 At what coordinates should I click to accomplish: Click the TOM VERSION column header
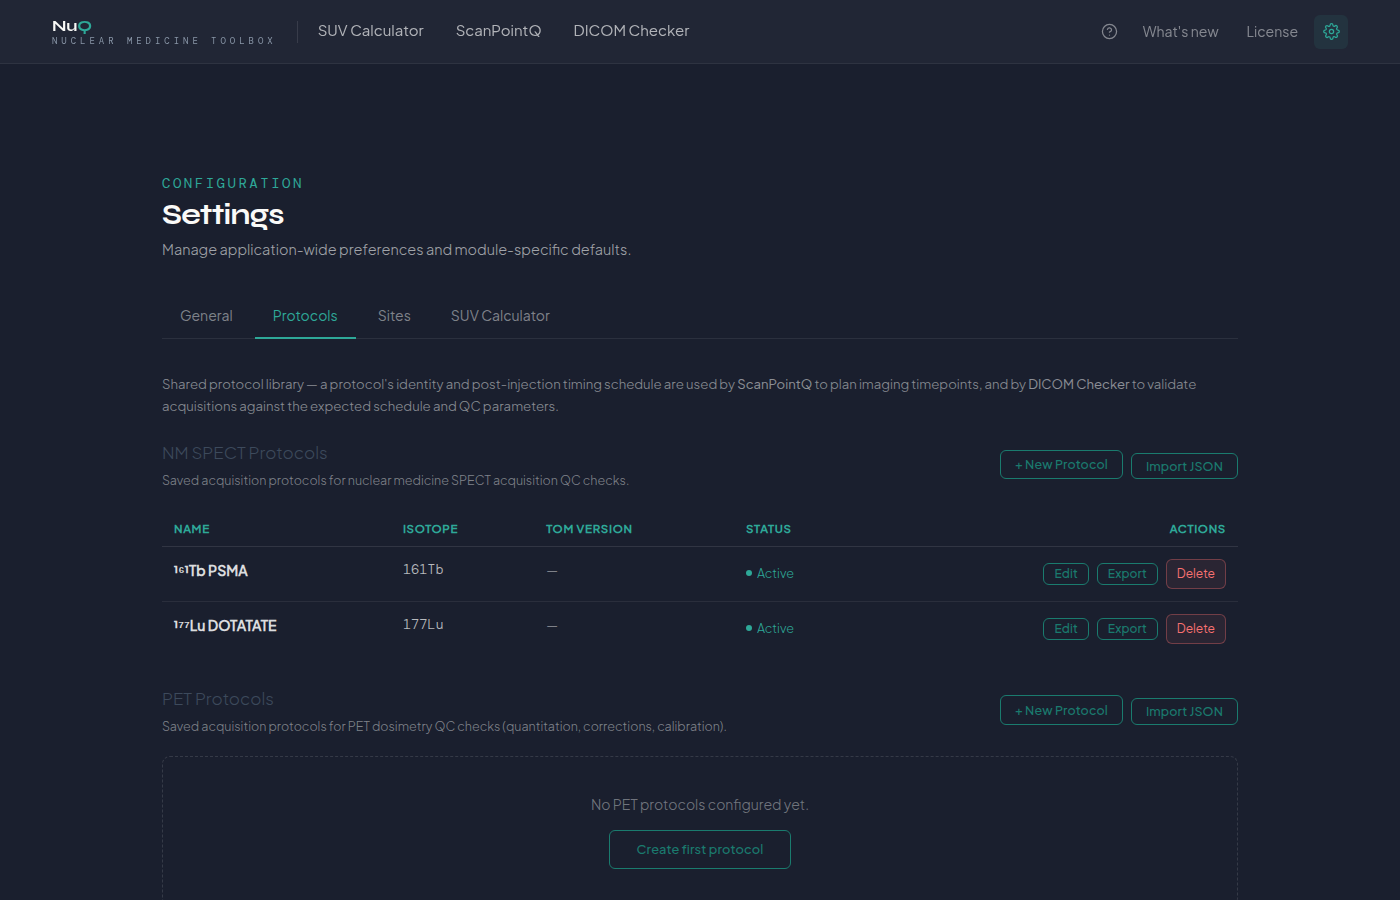(x=589, y=529)
